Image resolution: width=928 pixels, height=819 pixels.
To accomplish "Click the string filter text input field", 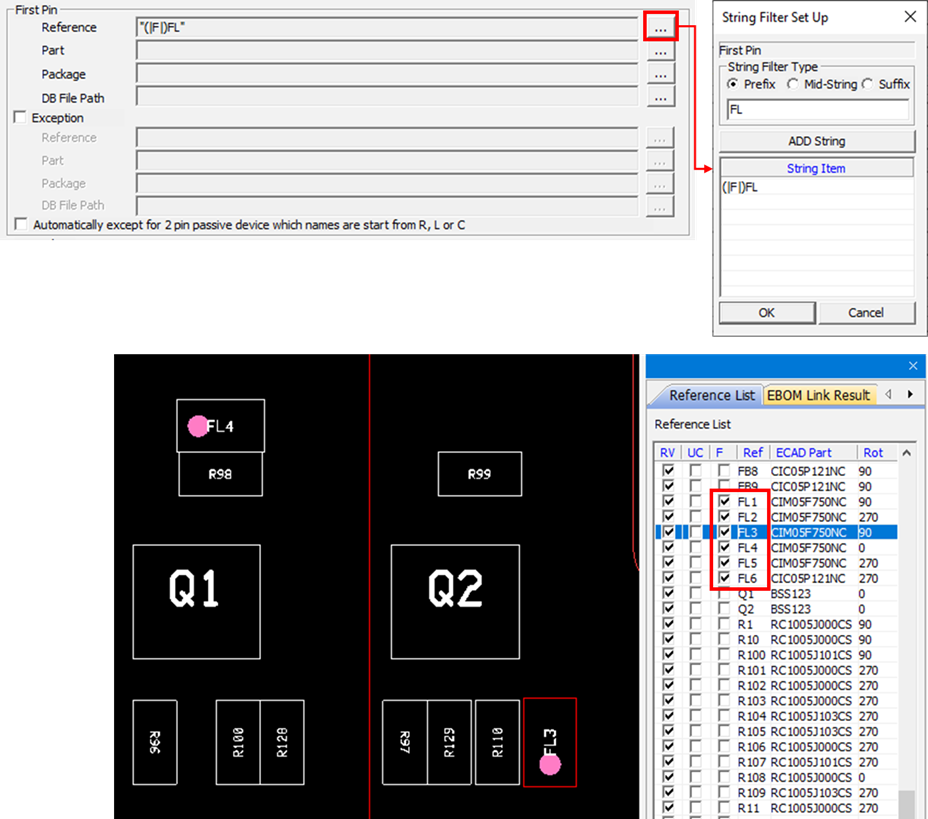I will click(816, 110).
